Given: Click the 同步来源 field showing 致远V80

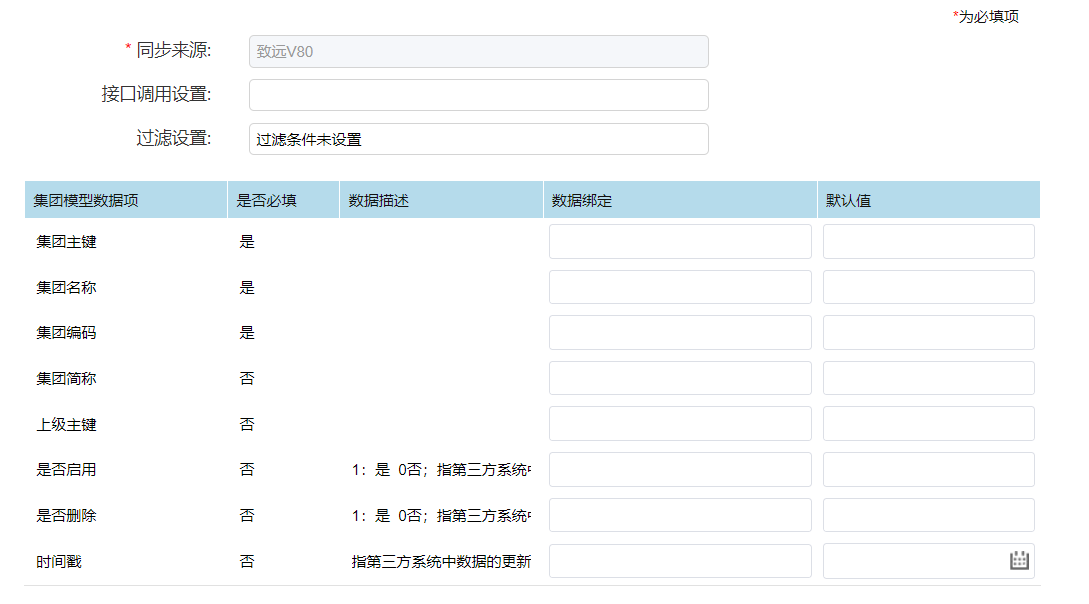Looking at the screenshot, I should (x=478, y=52).
